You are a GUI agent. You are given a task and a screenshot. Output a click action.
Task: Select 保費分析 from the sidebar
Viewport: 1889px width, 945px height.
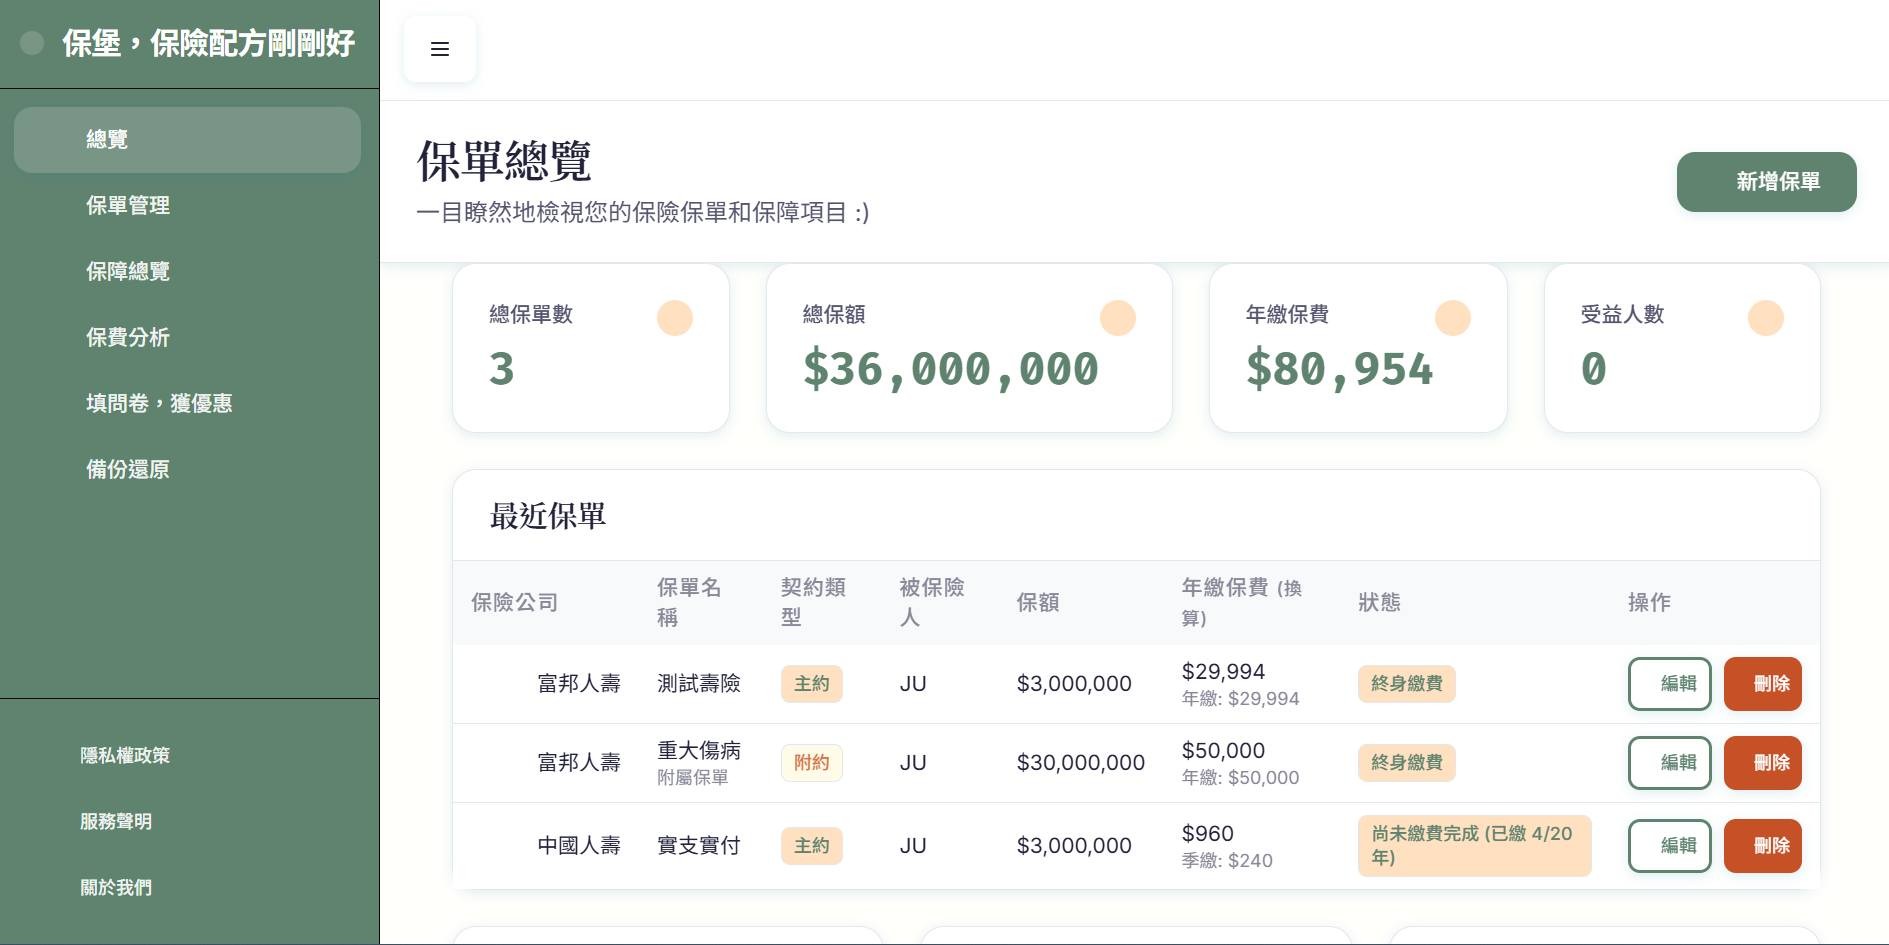coord(128,338)
